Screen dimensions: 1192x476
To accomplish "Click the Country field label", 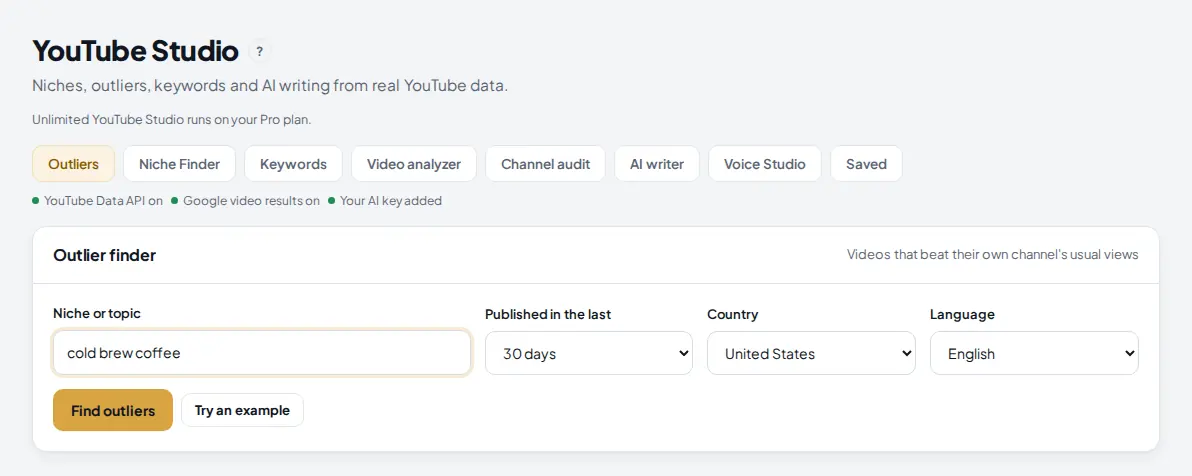I will click(733, 314).
